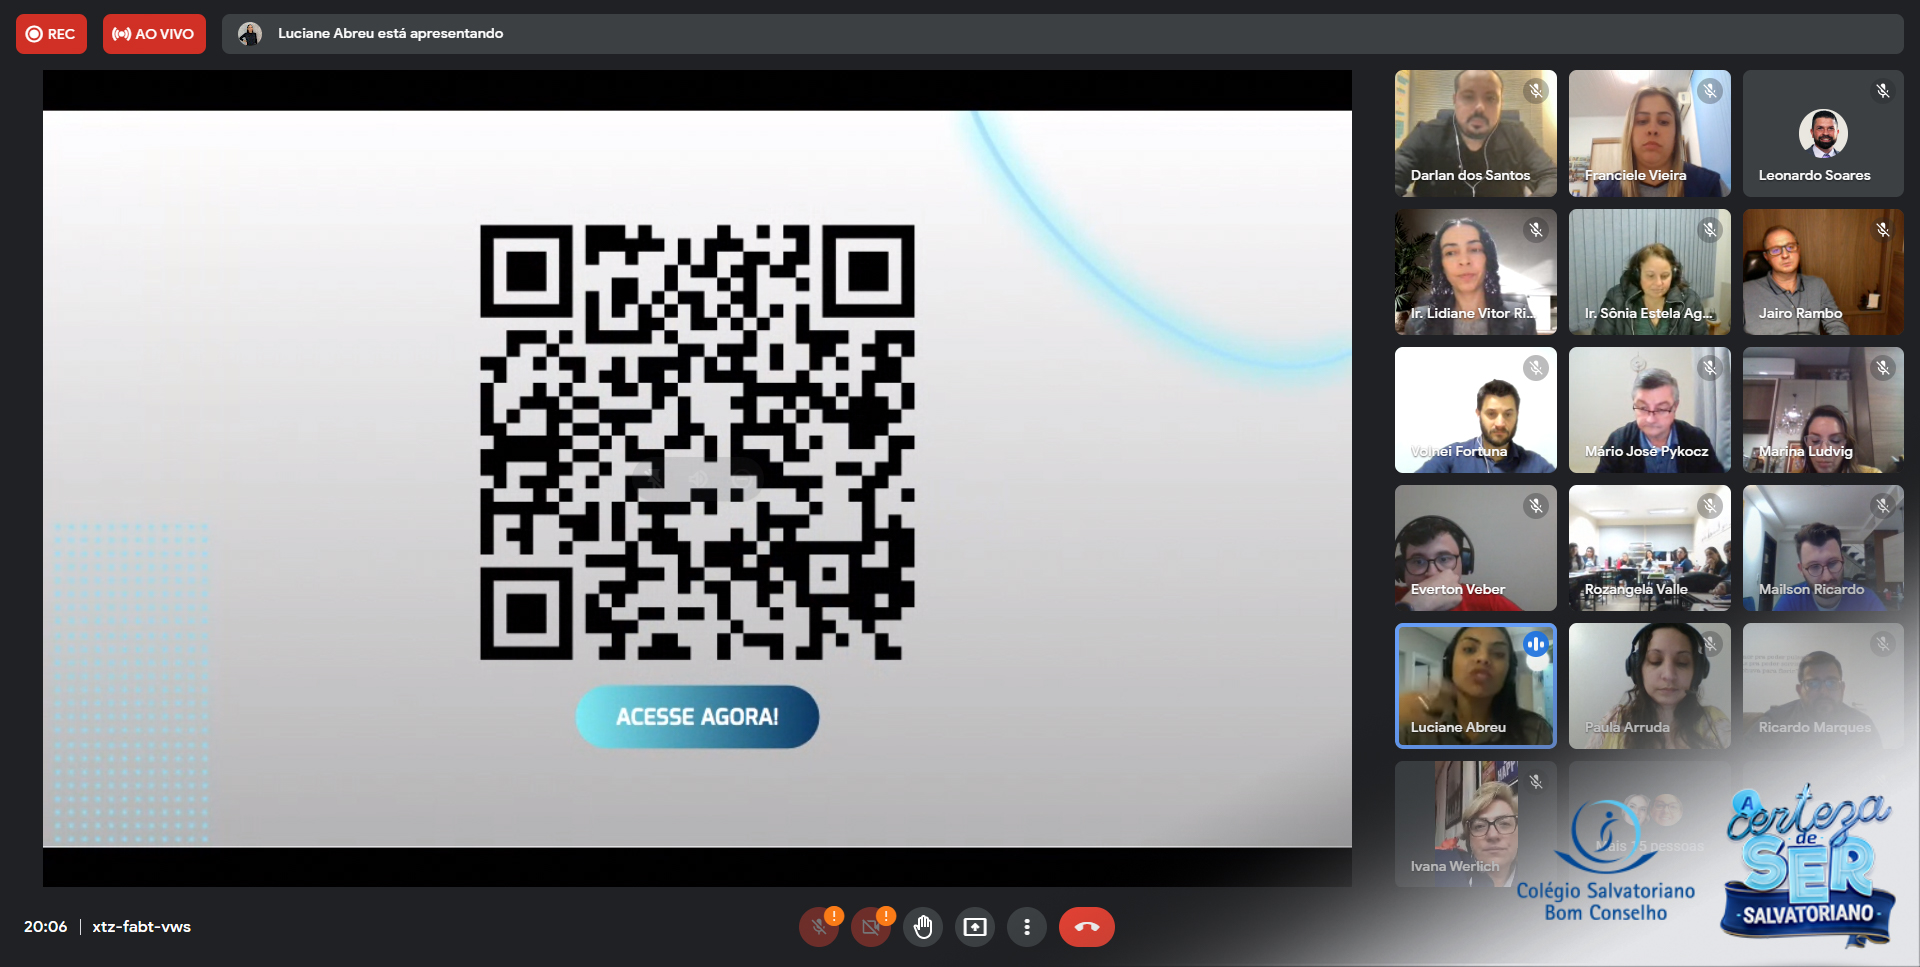The width and height of the screenshot is (1920, 967).
Task: Select Ricardo Marques video tile
Action: pos(1823,686)
